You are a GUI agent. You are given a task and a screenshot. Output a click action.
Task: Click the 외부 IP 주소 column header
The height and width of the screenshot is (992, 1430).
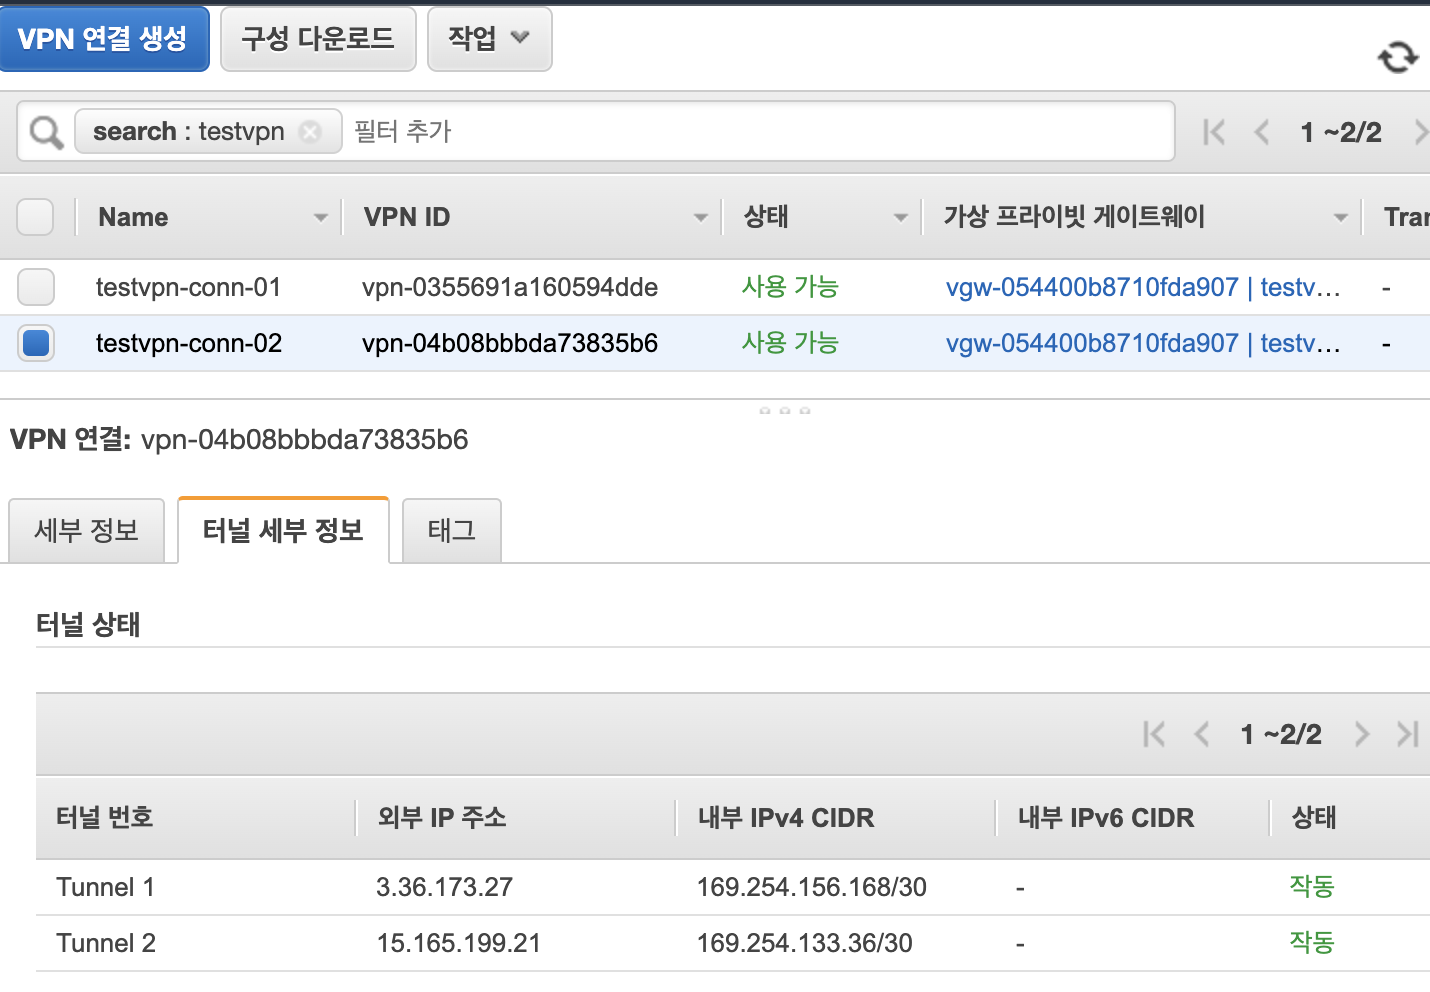pos(442,817)
